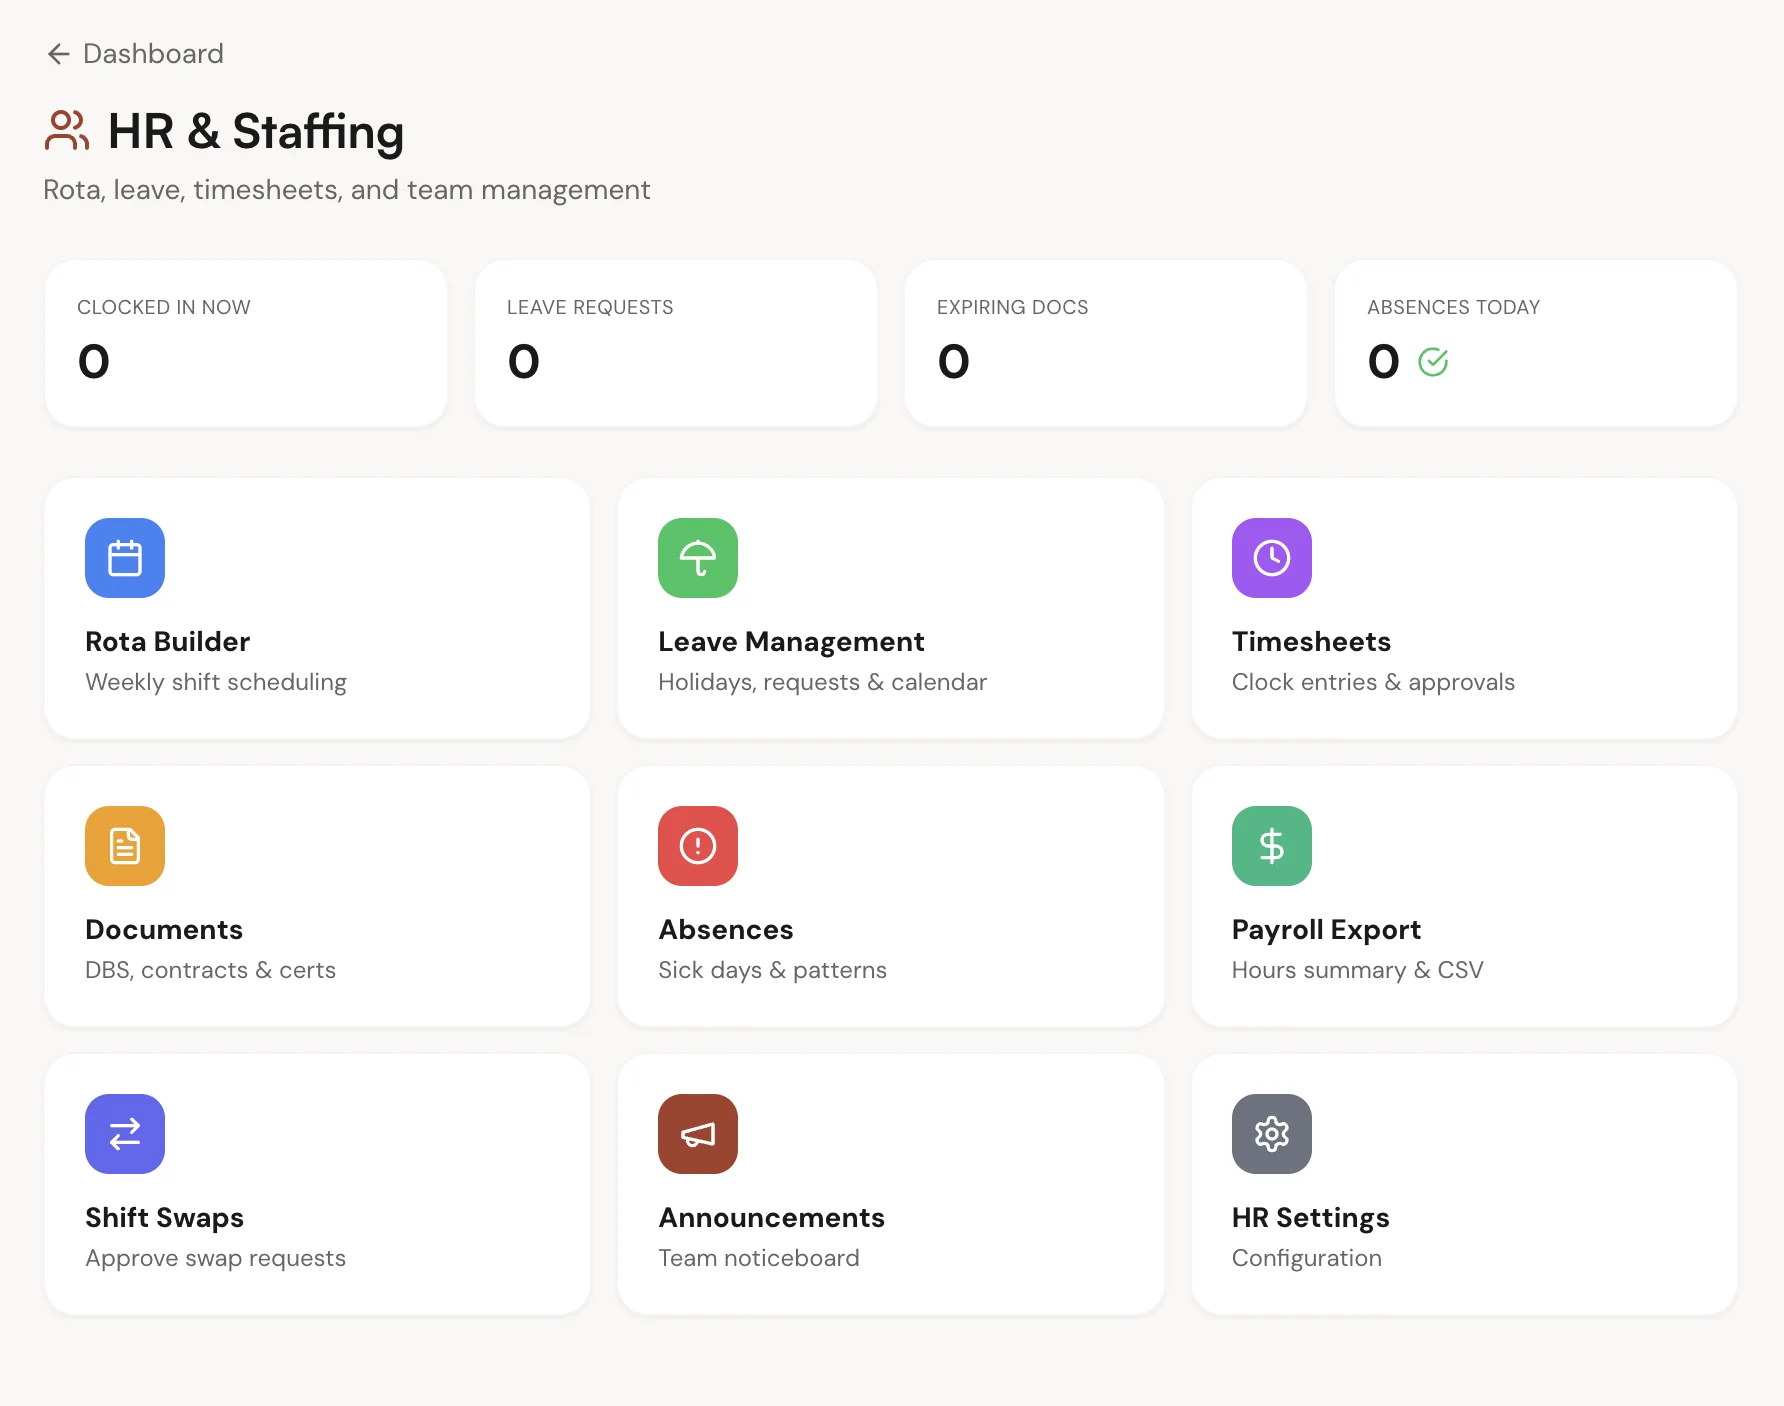Click the HR & Staffing page heading

256,132
